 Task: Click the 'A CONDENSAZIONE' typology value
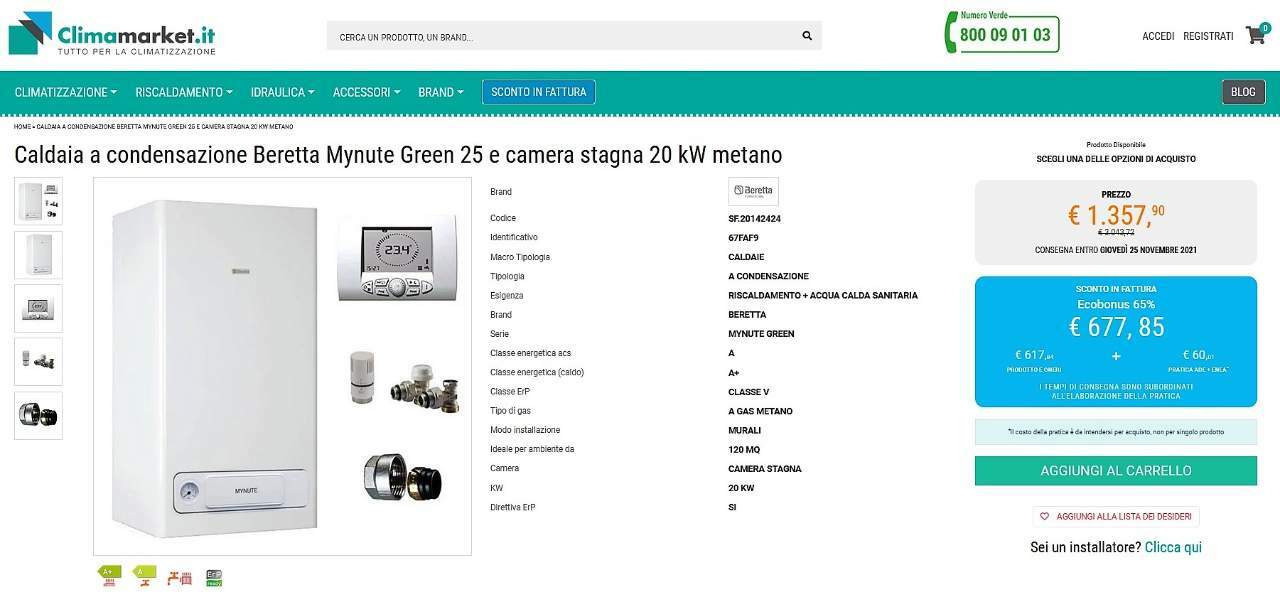[x=769, y=276]
